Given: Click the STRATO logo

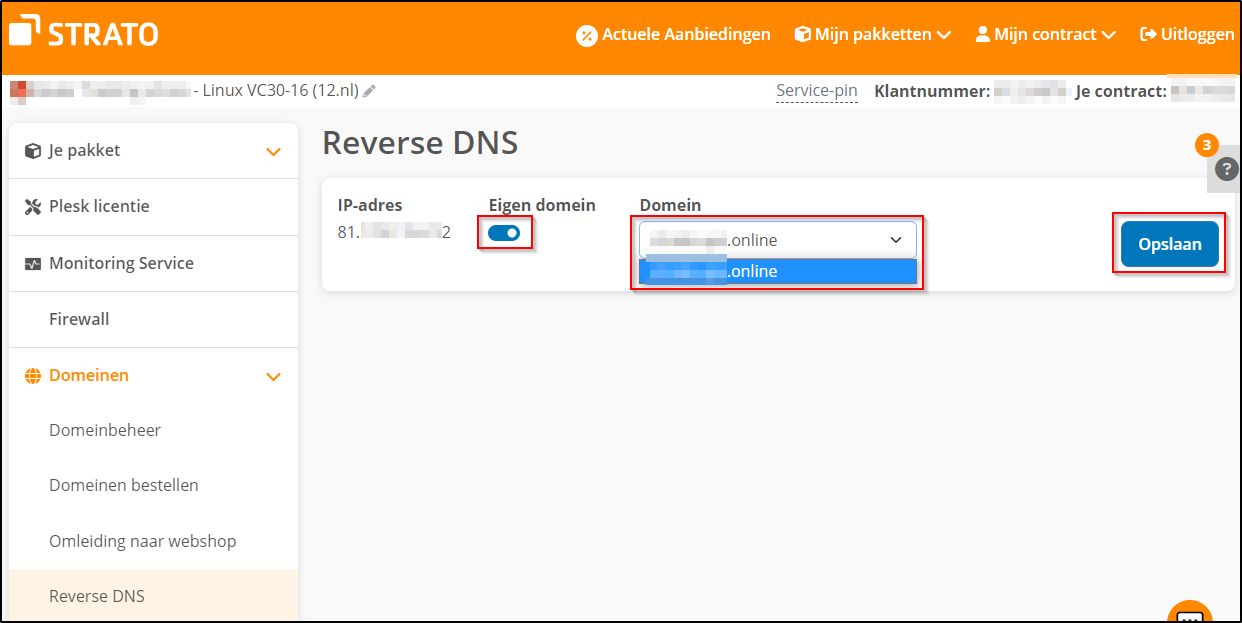Looking at the screenshot, I should tap(84, 32).
